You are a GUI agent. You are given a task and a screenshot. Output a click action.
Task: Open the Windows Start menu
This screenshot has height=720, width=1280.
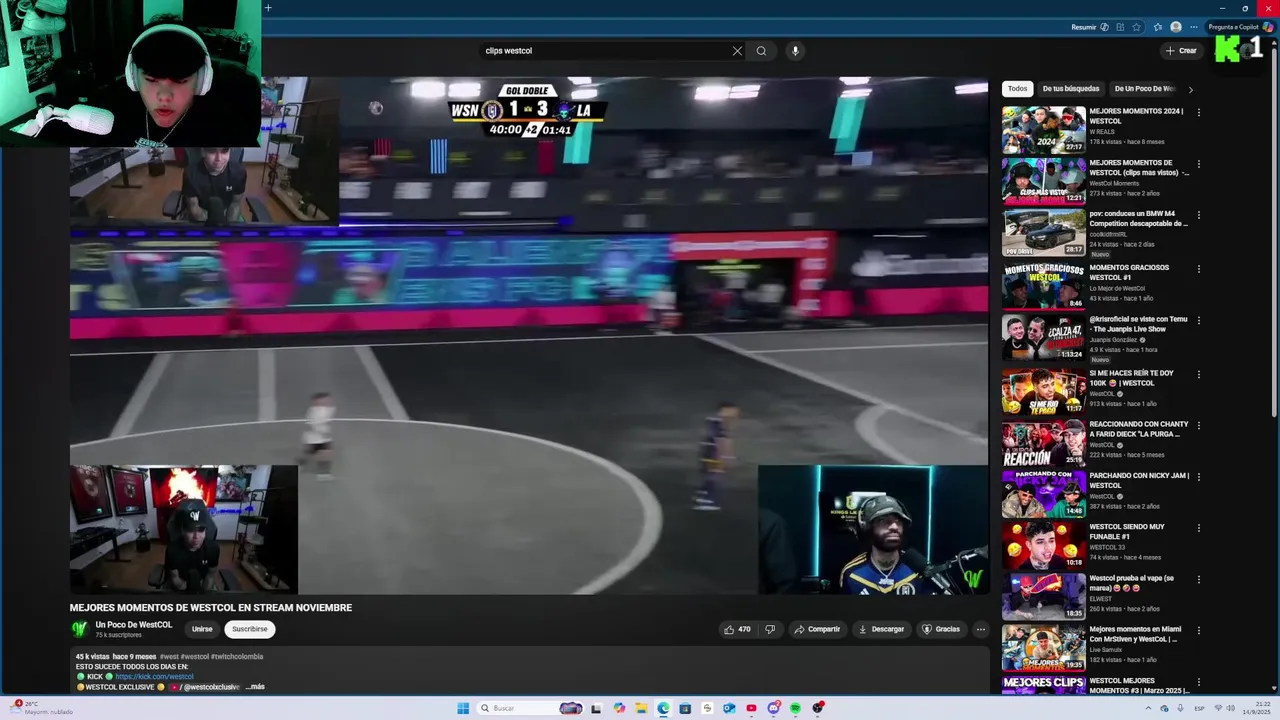tap(463, 708)
